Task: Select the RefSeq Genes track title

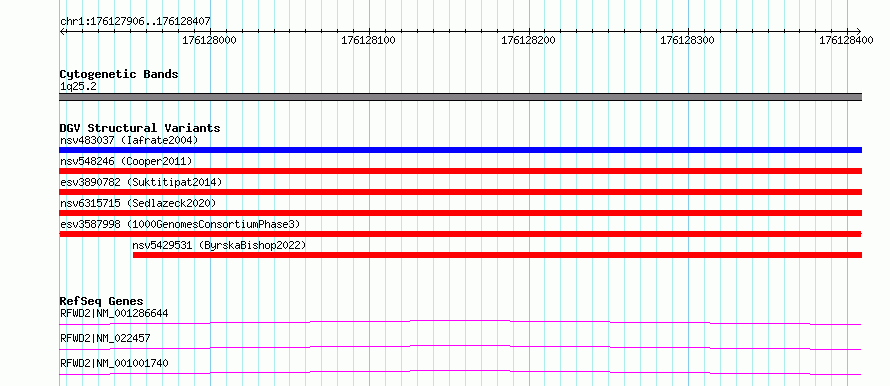Action: pos(102,301)
